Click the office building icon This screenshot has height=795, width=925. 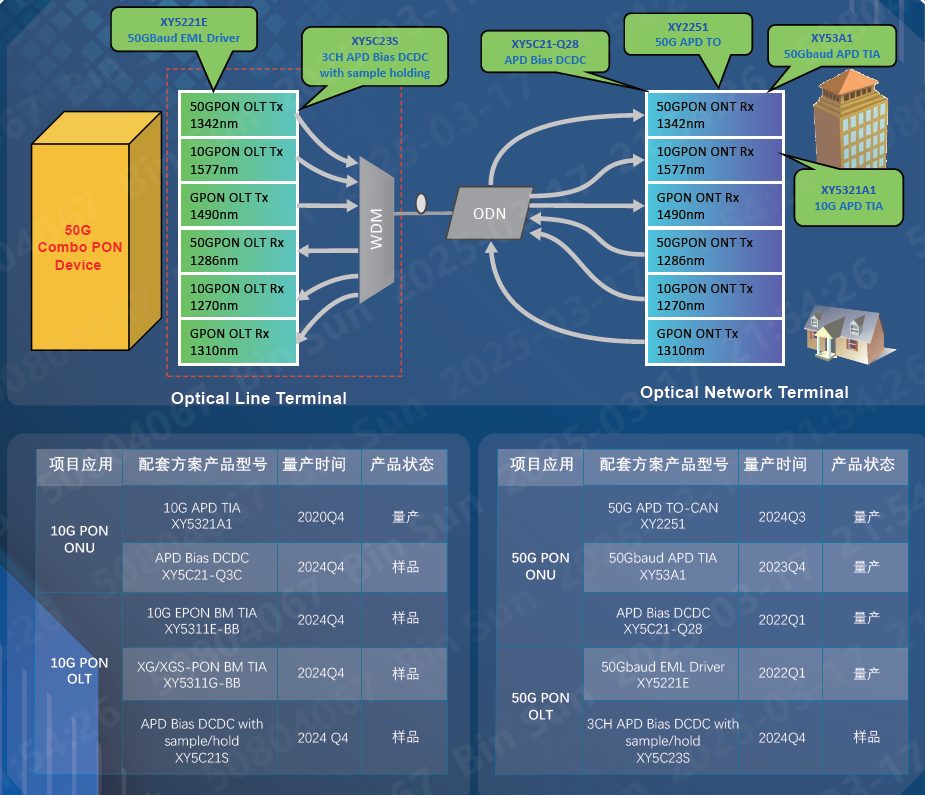[848, 117]
